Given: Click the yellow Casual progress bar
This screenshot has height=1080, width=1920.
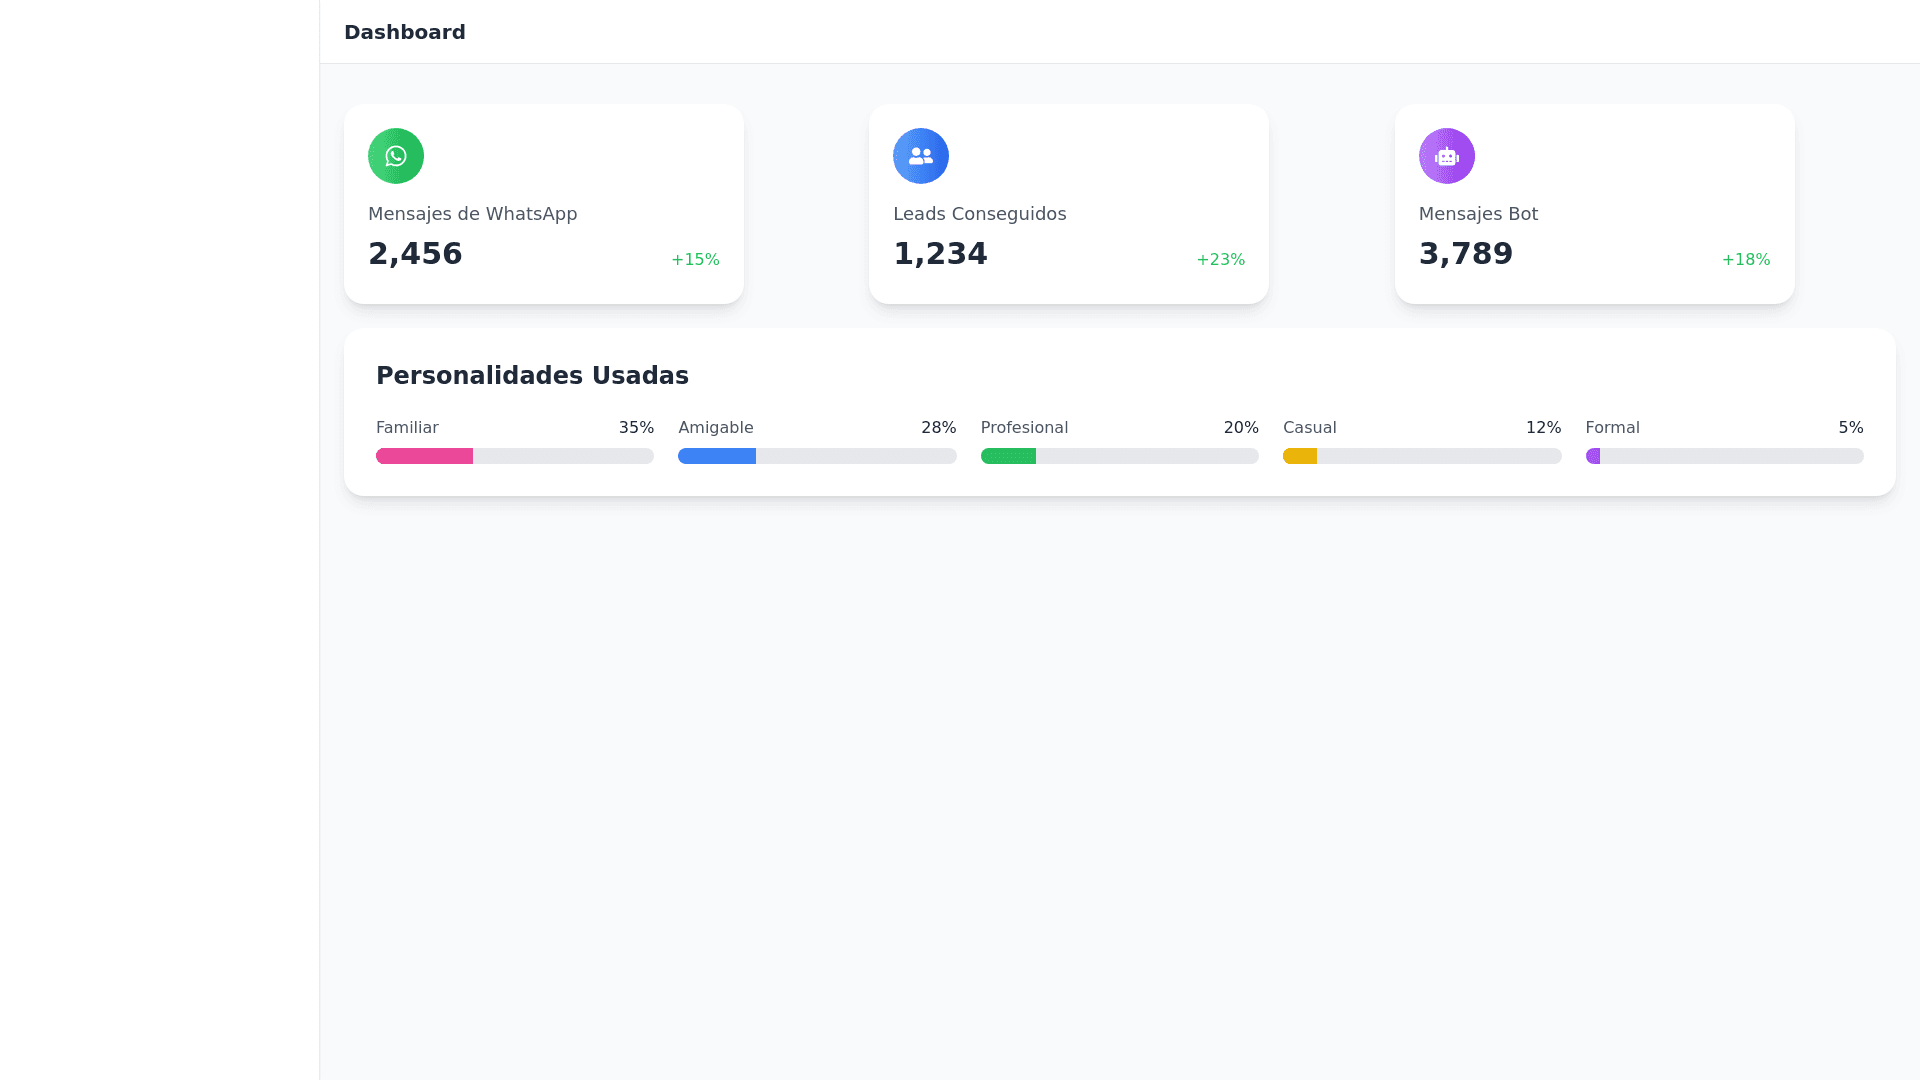Looking at the screenshot, I should 1299,456.
